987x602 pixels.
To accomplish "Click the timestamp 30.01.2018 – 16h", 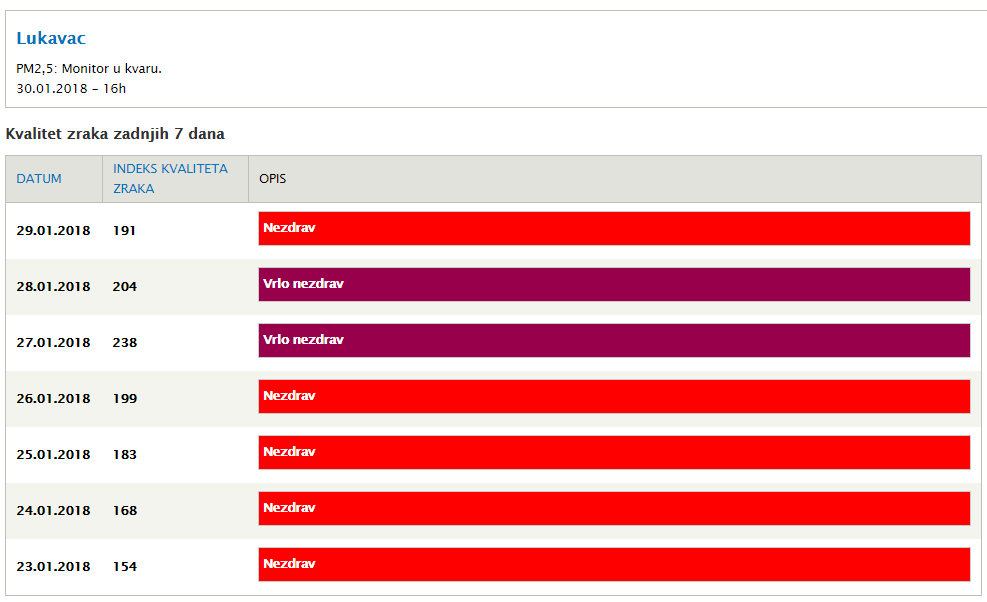I will [71, 88].
